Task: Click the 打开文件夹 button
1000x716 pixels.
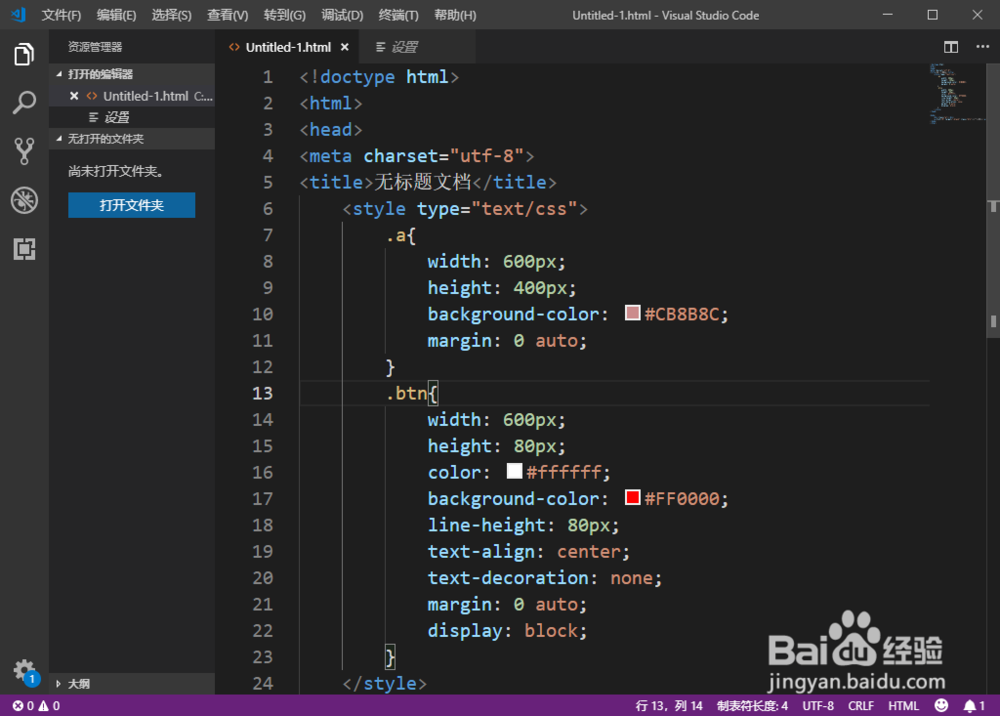Action: point(131,205)
